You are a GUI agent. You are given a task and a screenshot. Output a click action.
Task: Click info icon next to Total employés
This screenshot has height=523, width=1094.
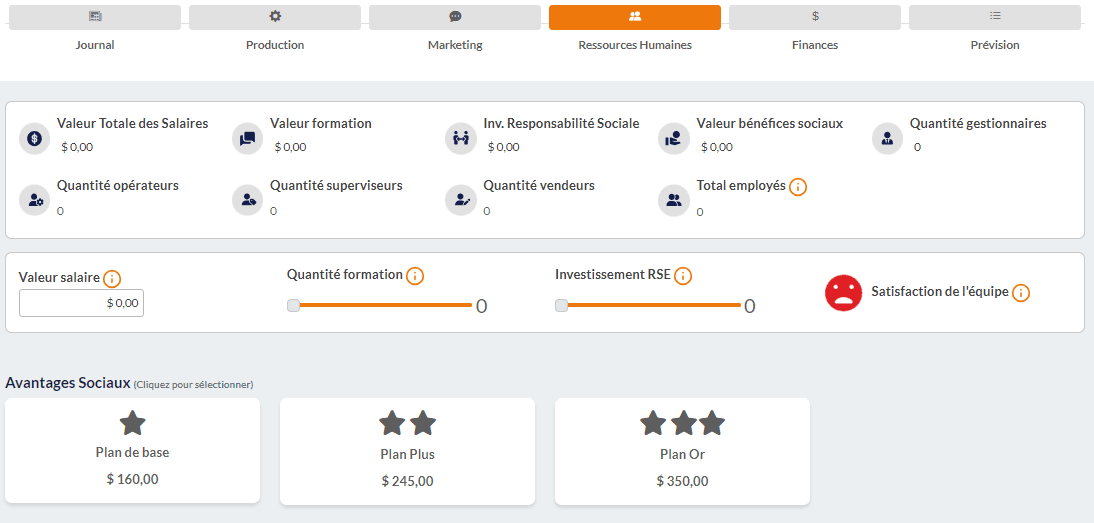pyautogui.click(x=798, y=187)
